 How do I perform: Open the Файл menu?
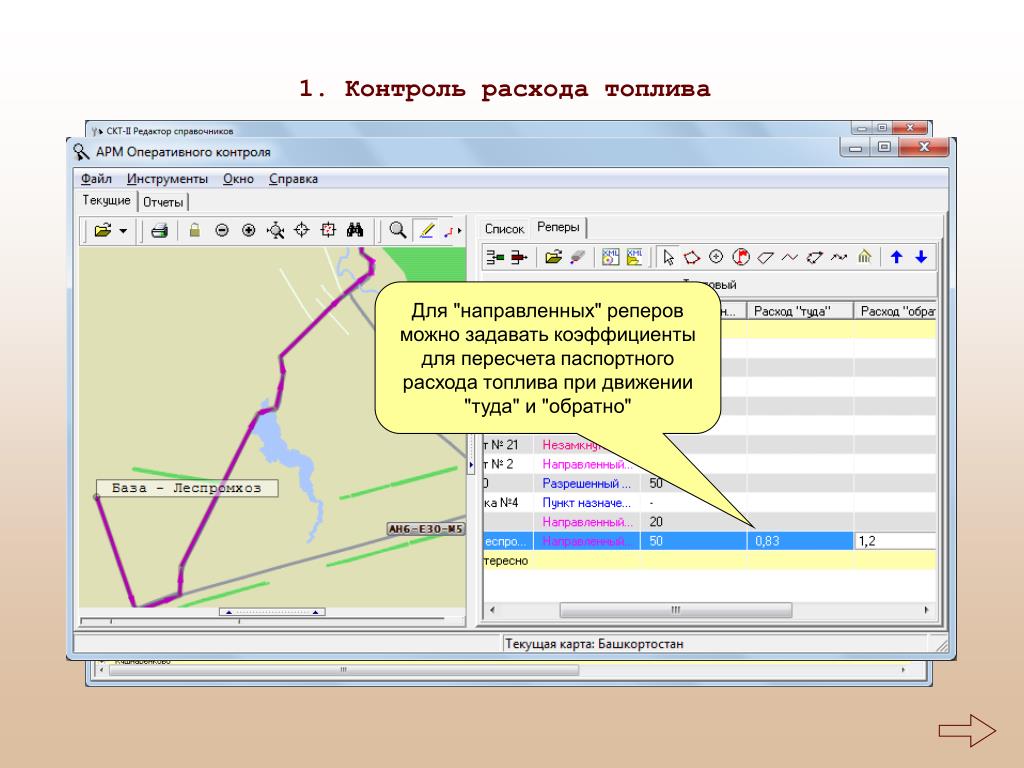[96, 179]
